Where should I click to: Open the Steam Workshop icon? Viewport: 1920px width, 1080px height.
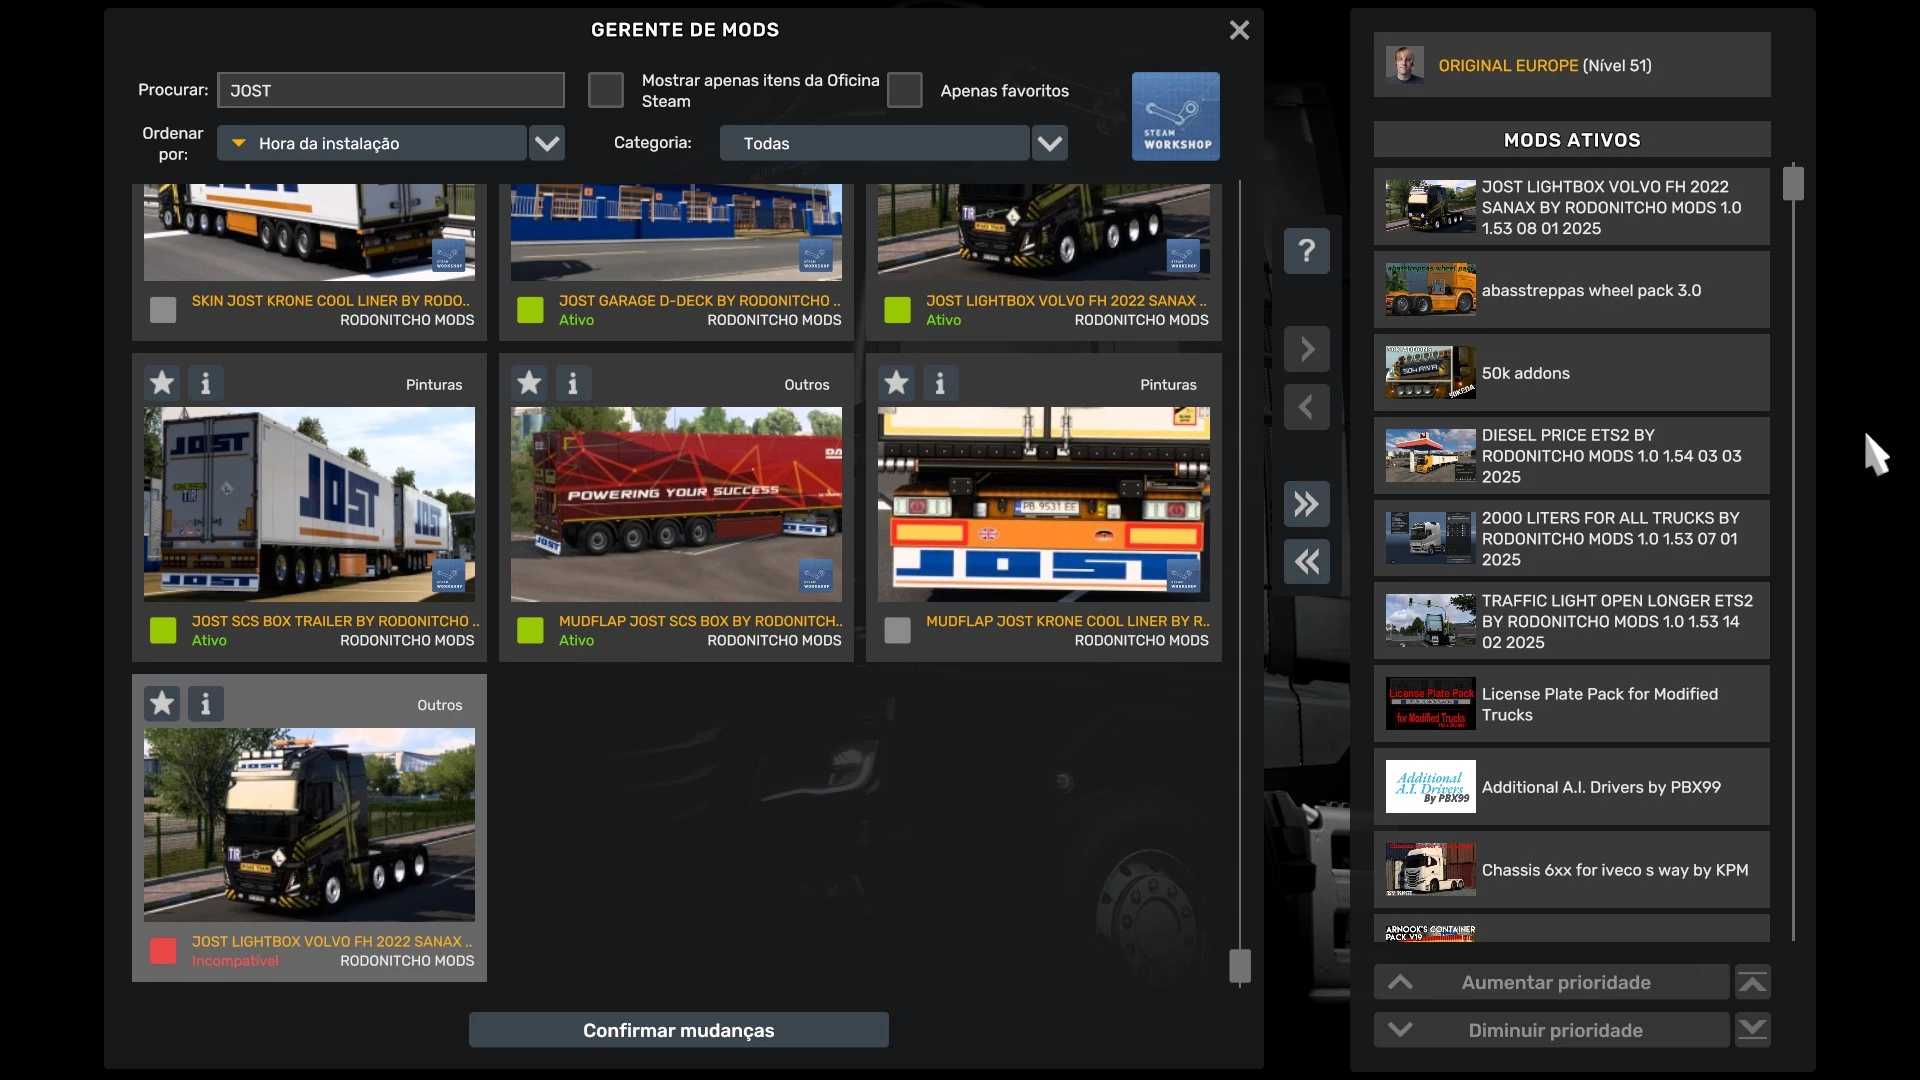pos(1175,116)
